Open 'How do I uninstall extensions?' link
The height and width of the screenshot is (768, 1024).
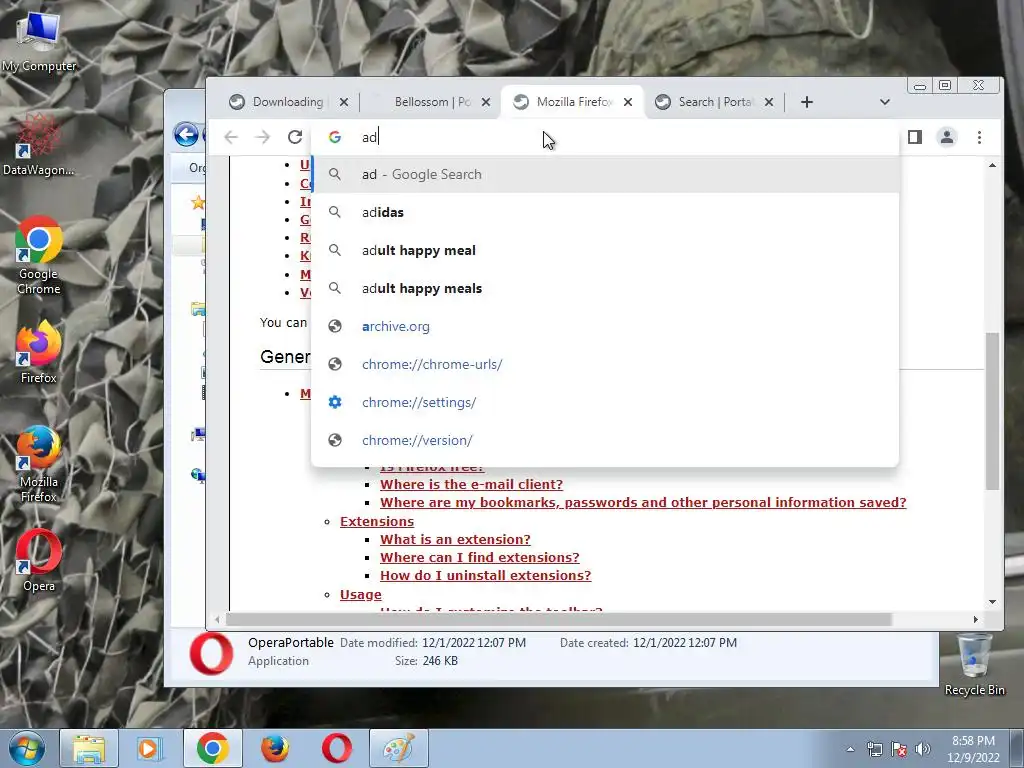[x=485, y=575]
